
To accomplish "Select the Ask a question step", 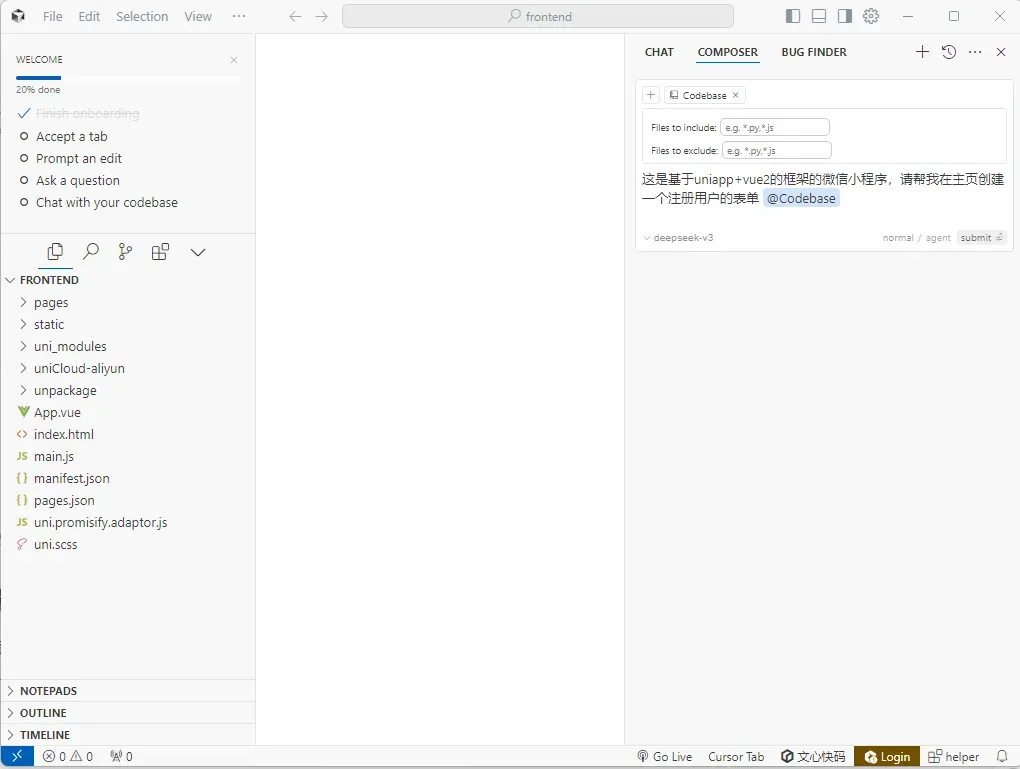I will pos(77,181).
